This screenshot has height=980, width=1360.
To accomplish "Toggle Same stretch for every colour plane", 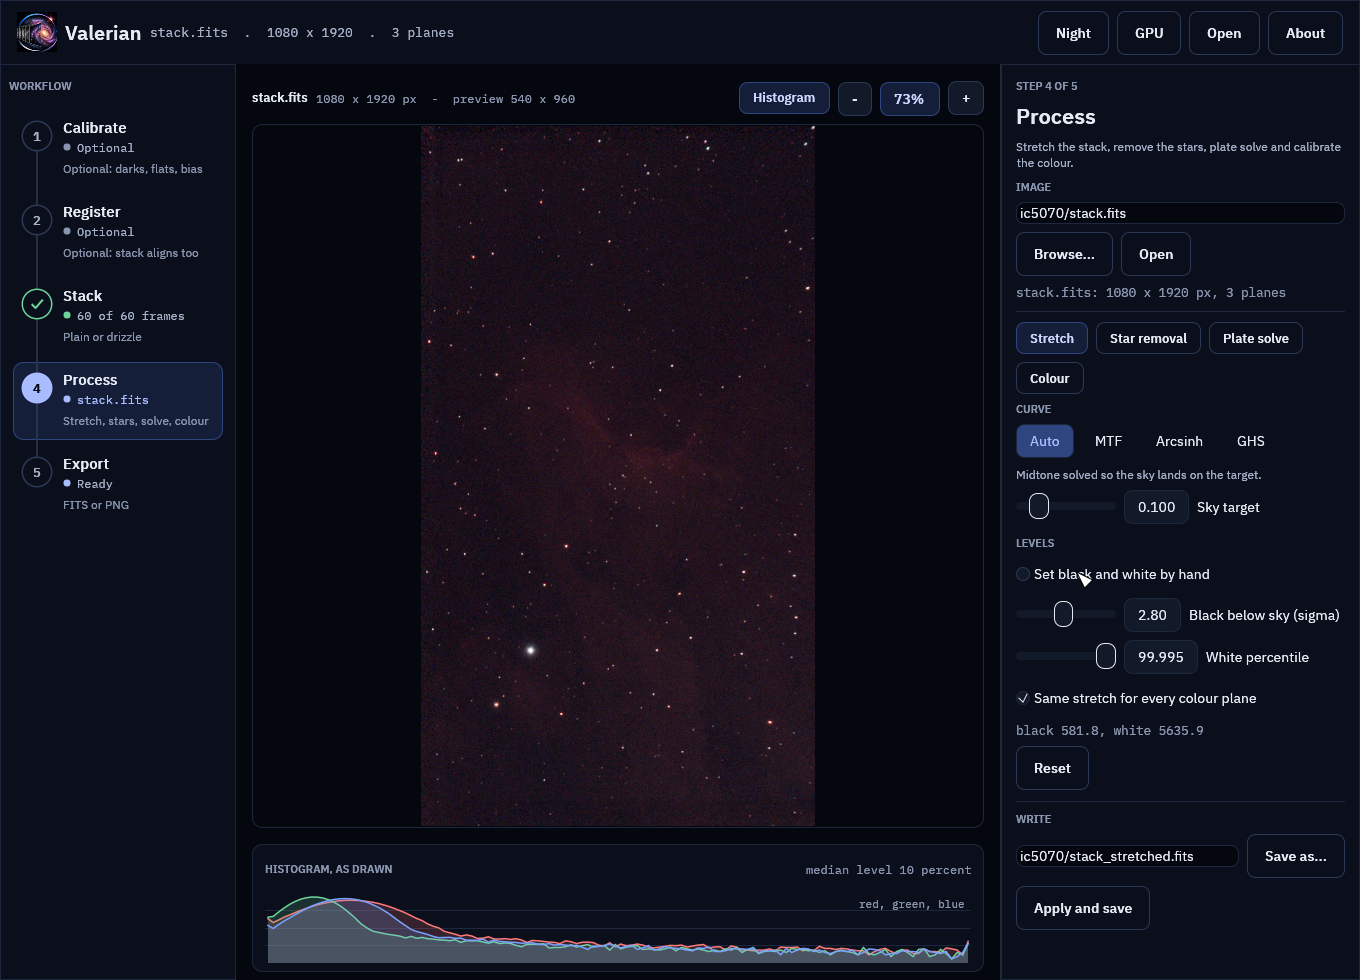I will [x=1023, y=698].
